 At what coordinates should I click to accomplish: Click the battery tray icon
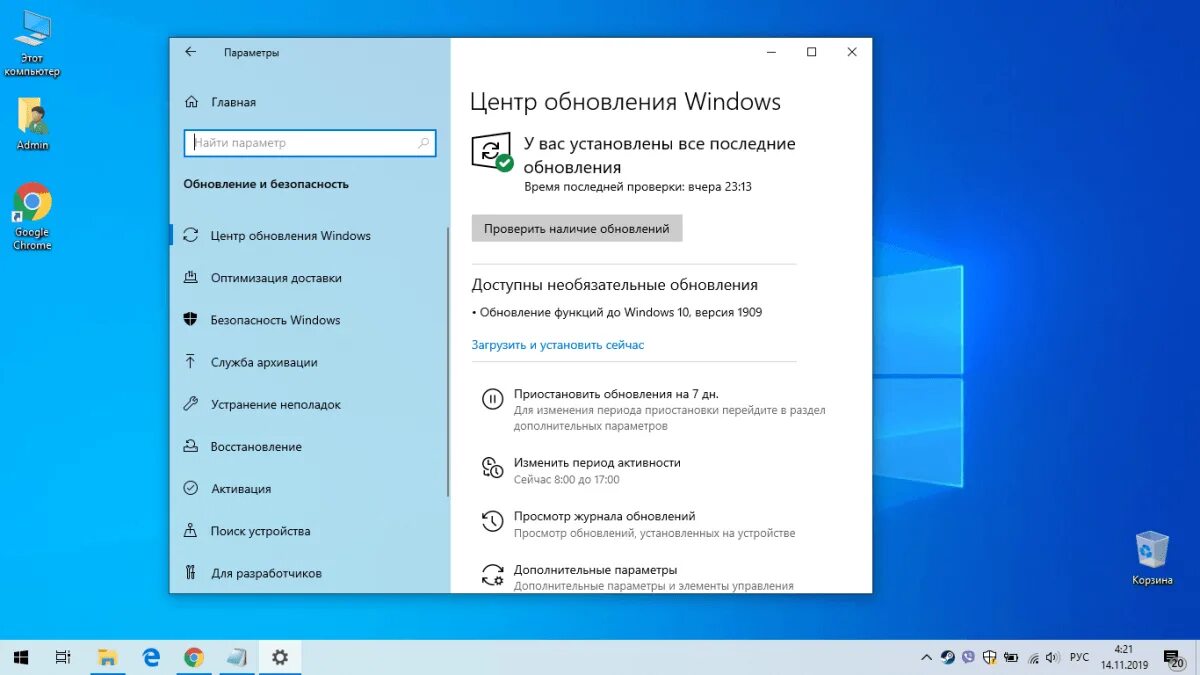point(1011,657)
